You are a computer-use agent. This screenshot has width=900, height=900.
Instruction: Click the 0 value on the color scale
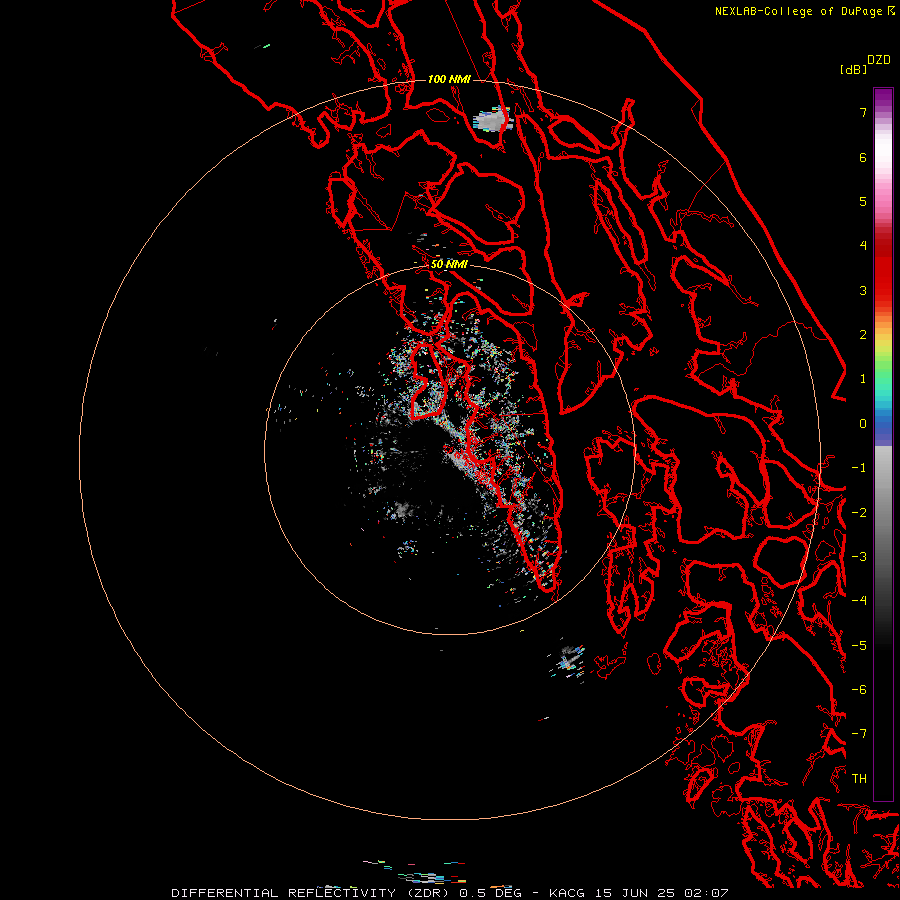click(x=863, y=424)
